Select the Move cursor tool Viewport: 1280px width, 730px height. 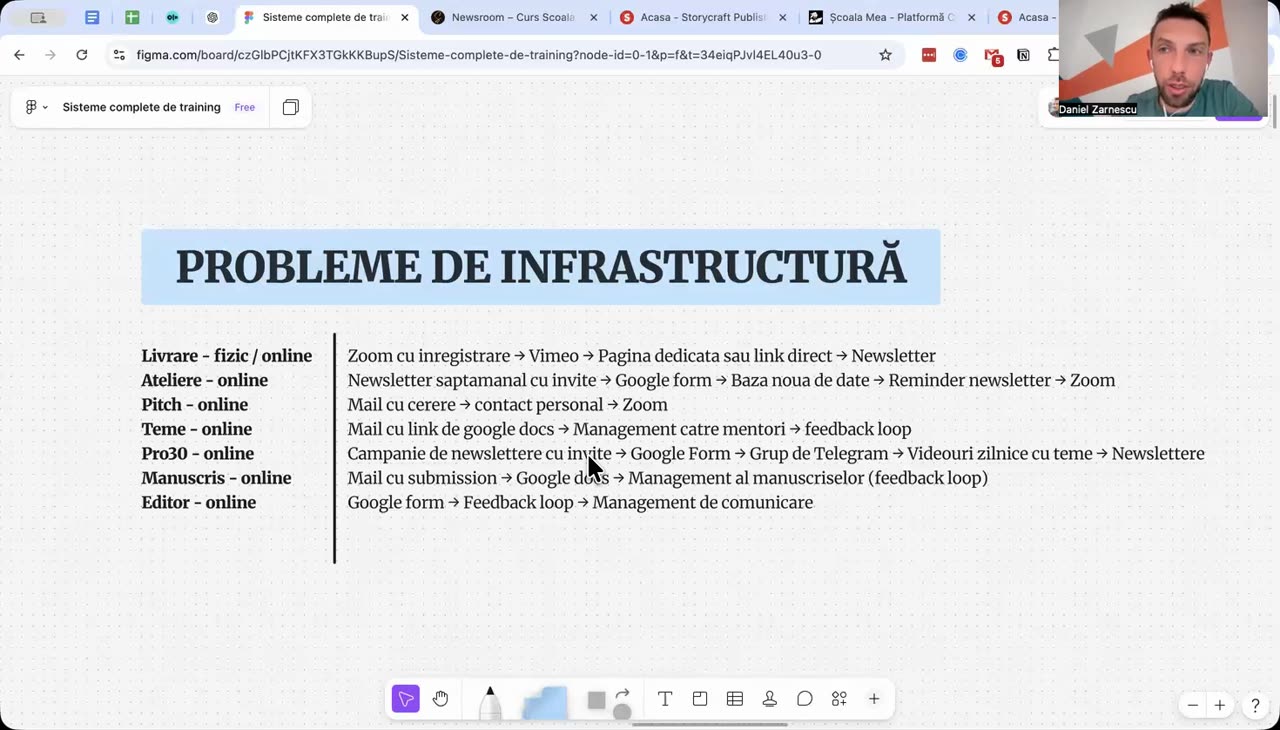(406, 699)
